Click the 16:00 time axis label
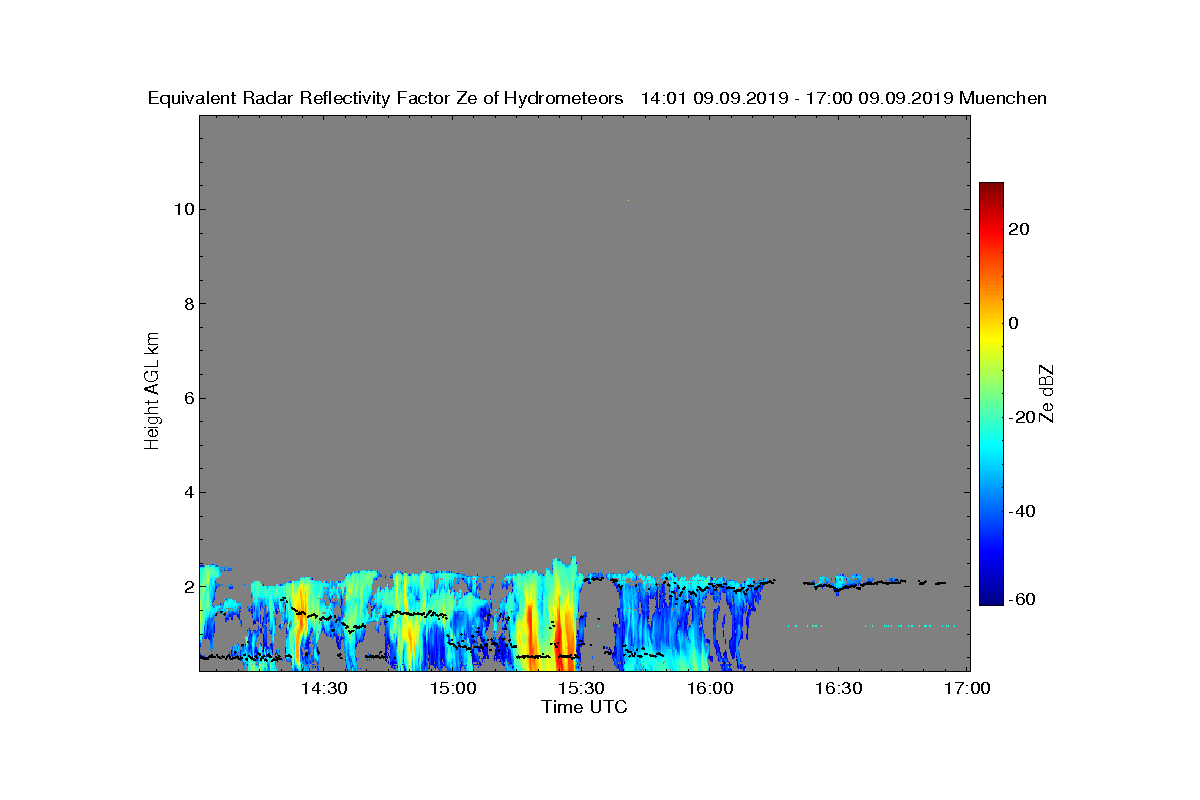This screenshot has height=800, width=1200. tap(710, 688)
